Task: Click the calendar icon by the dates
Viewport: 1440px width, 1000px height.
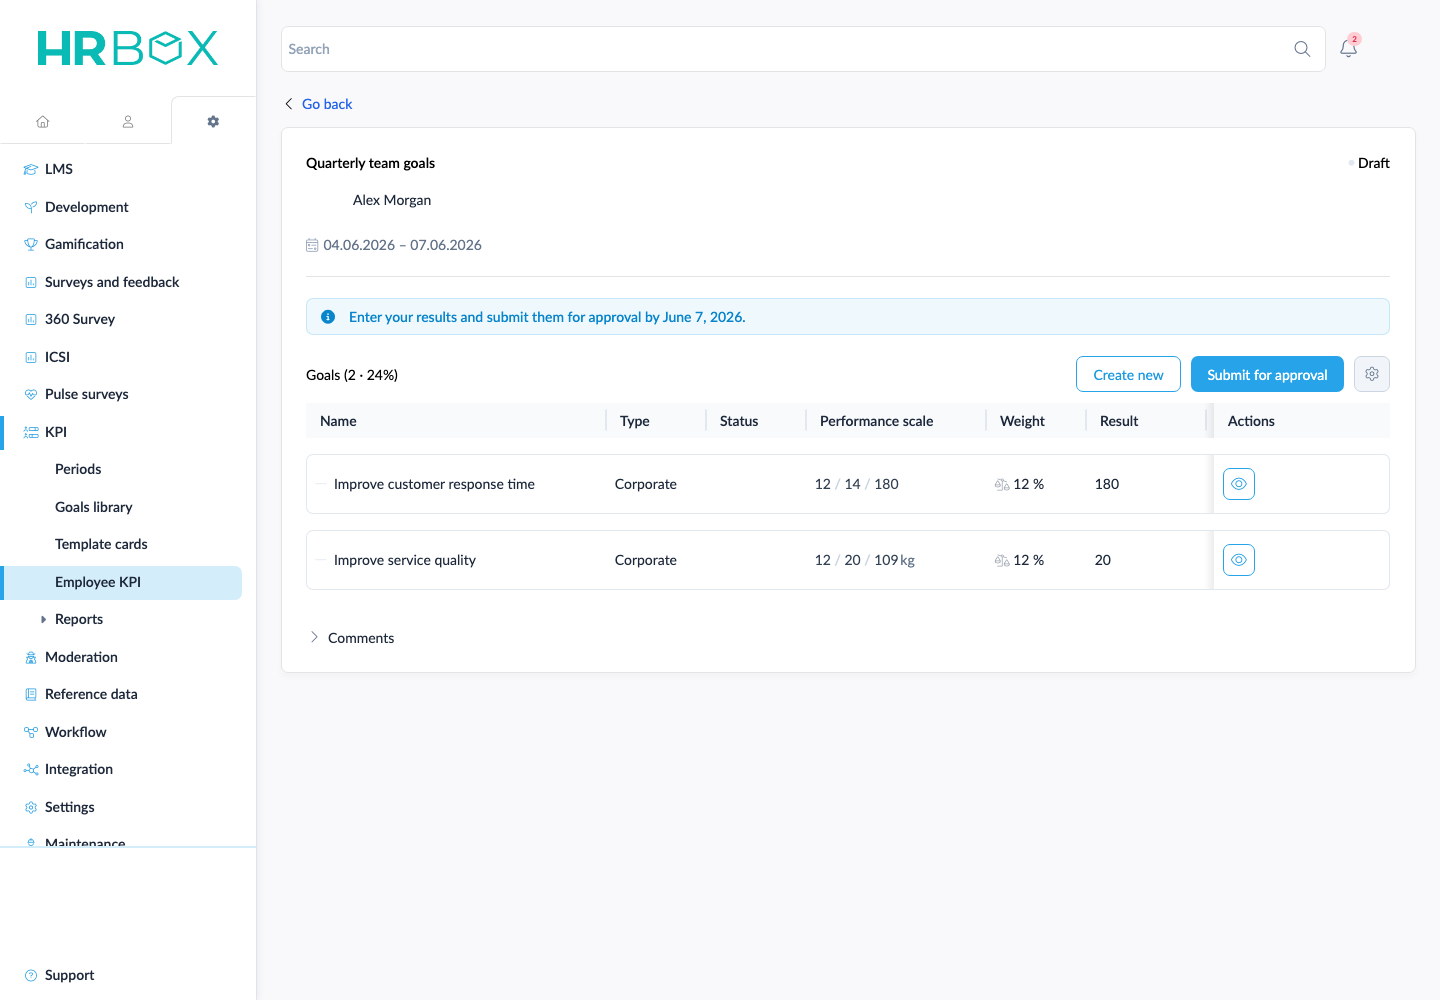Action: [x=312, y=245]
